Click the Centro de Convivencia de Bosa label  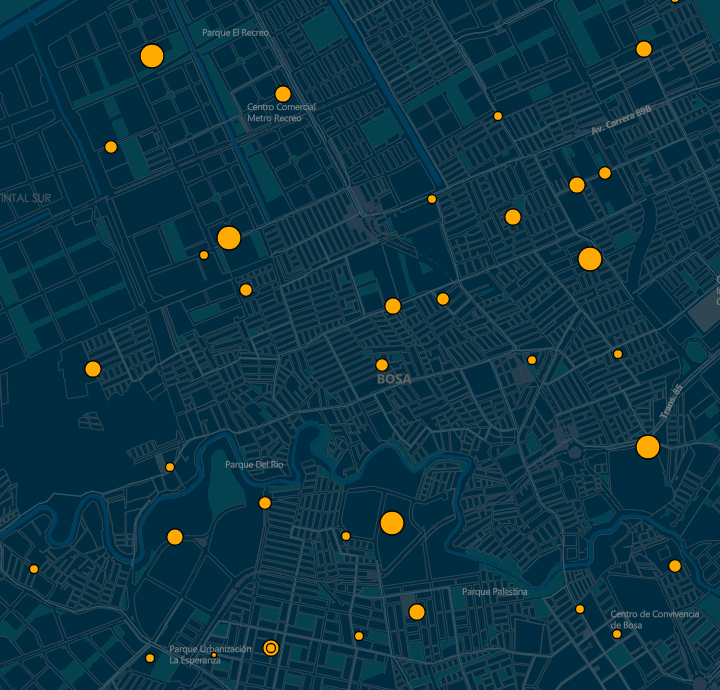[654, 619]
